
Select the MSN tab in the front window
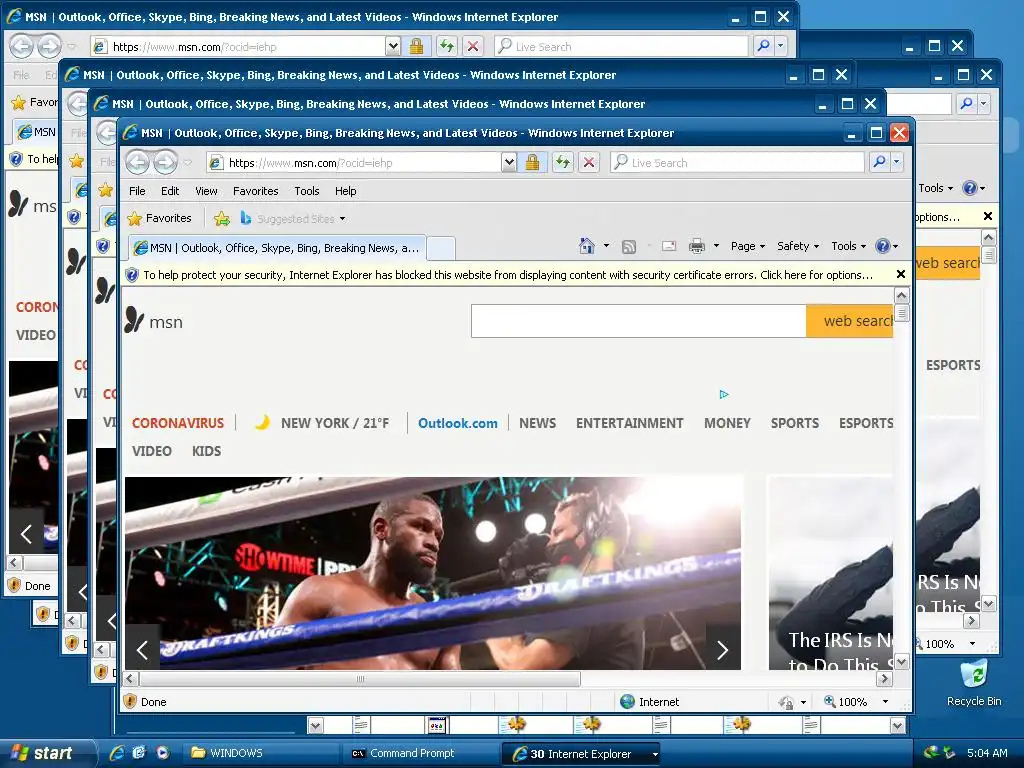(277, 248)
